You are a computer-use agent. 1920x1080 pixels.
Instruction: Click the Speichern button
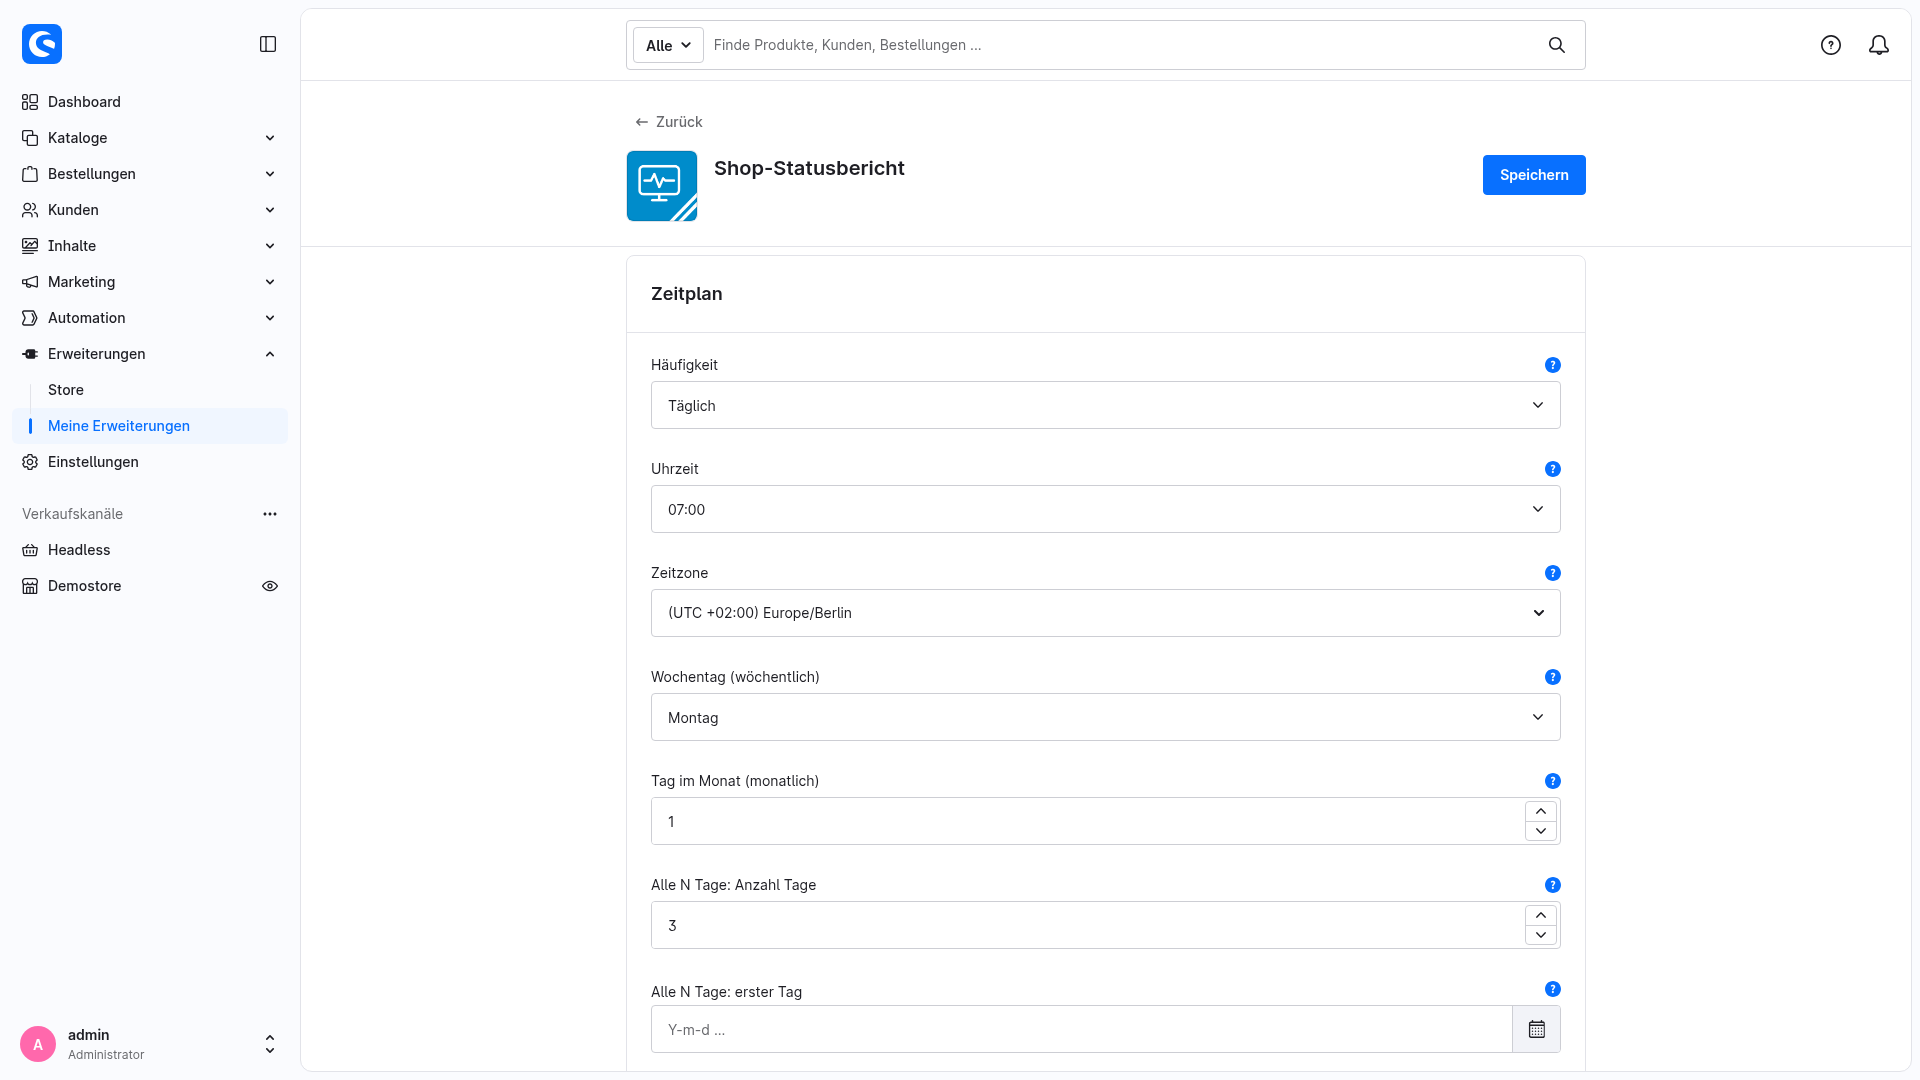pyautogui.click(x=1534, y=175)
